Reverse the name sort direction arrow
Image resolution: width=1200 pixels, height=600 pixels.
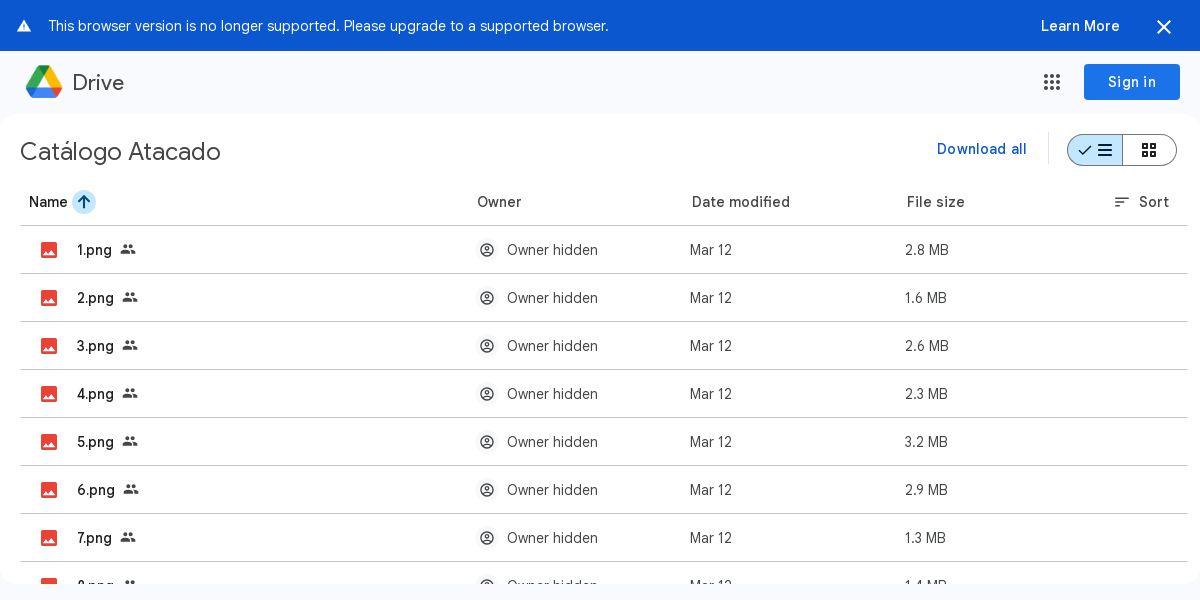coord(84,202)
